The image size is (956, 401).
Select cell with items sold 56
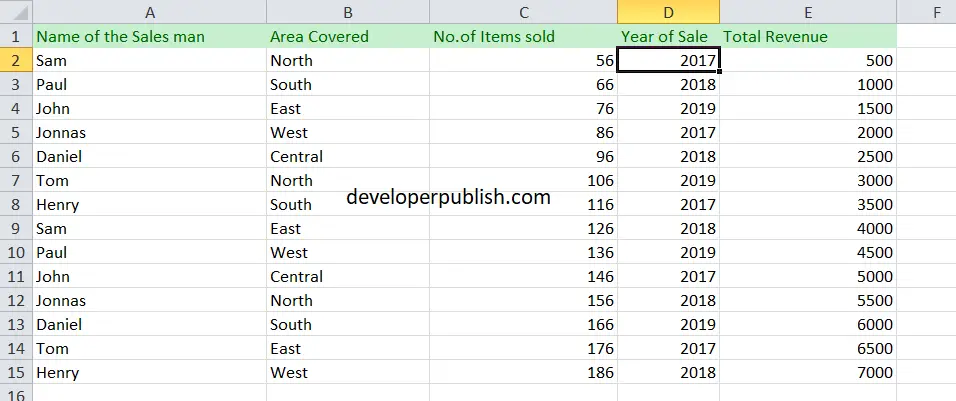tap(523, 60)
